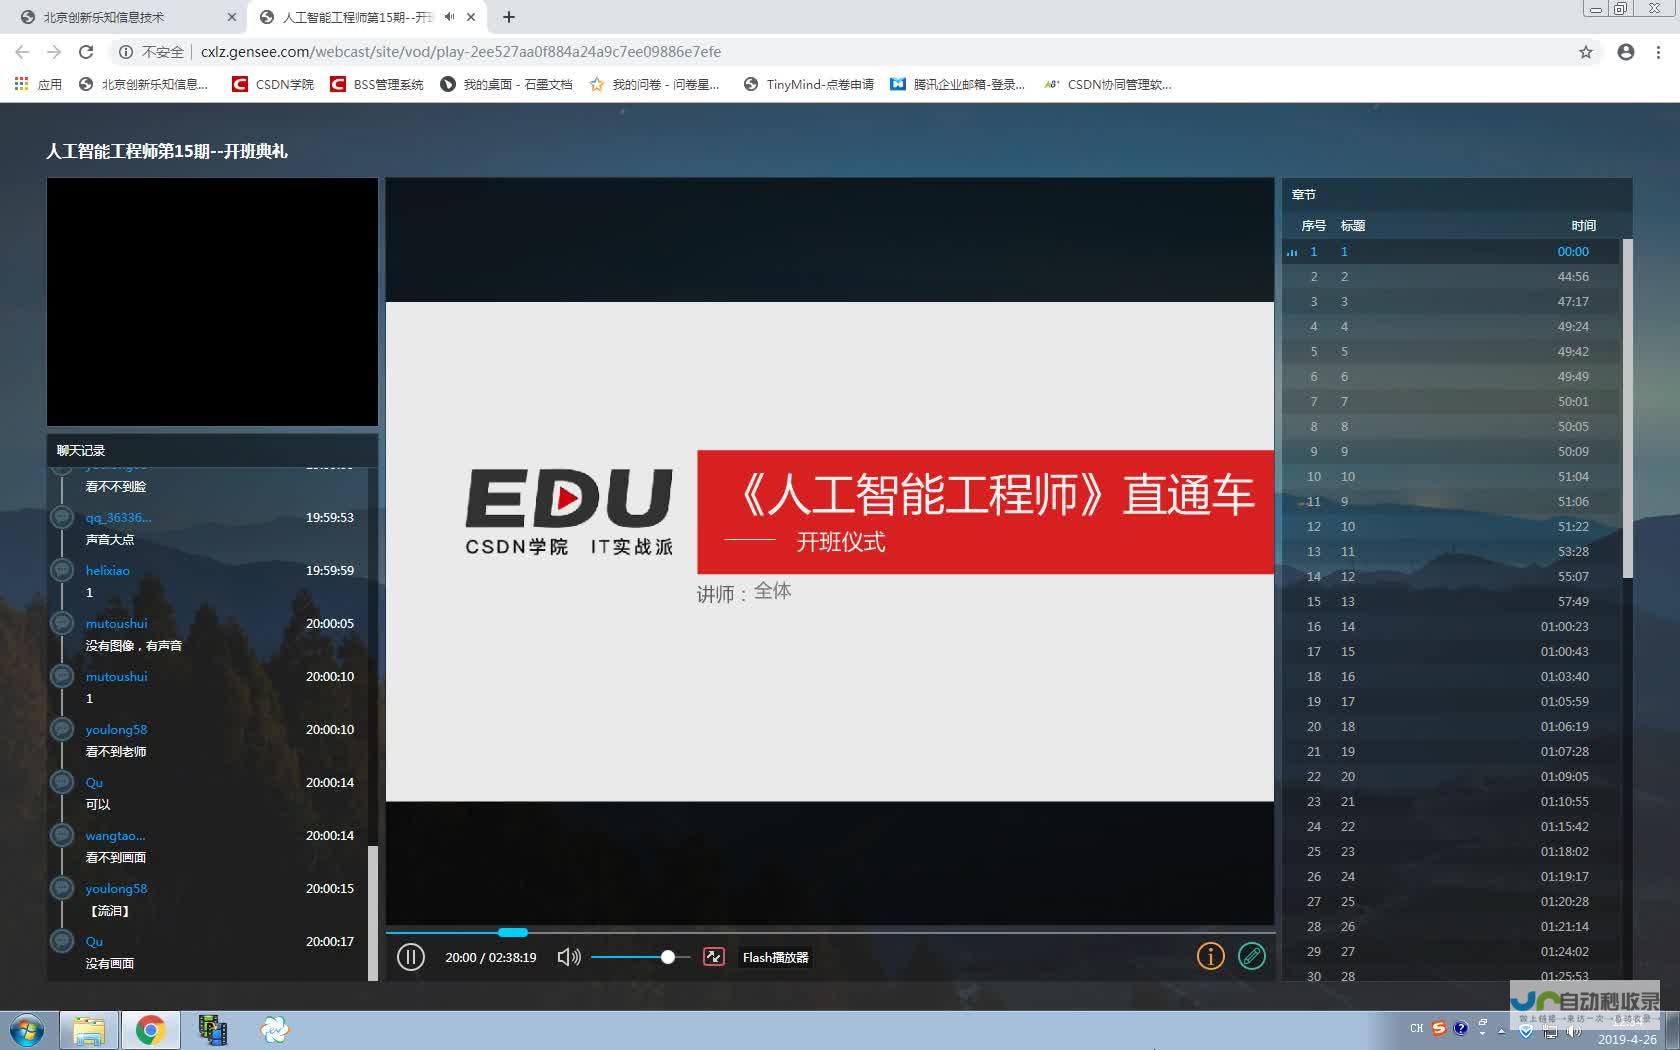Open a new browser tab

coord(508,17)
